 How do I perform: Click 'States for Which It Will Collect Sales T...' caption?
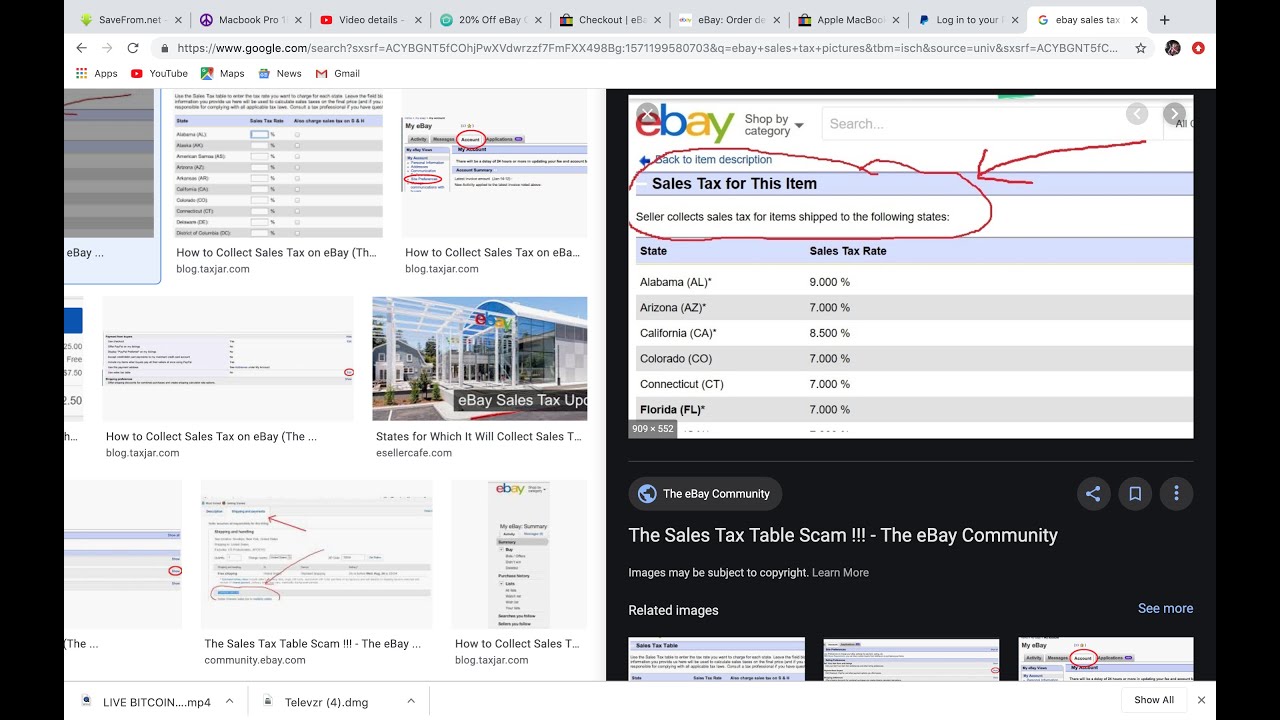coord(478,436)
